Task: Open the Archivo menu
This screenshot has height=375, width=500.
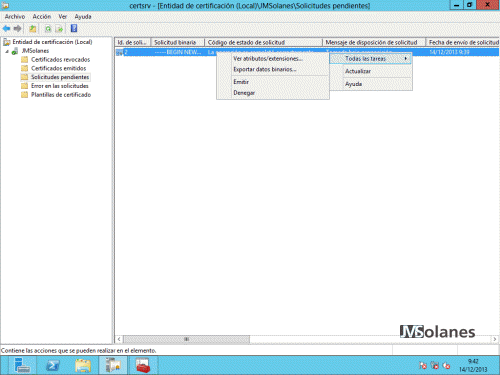Action: pyautogui.click(x=15, y=16)
